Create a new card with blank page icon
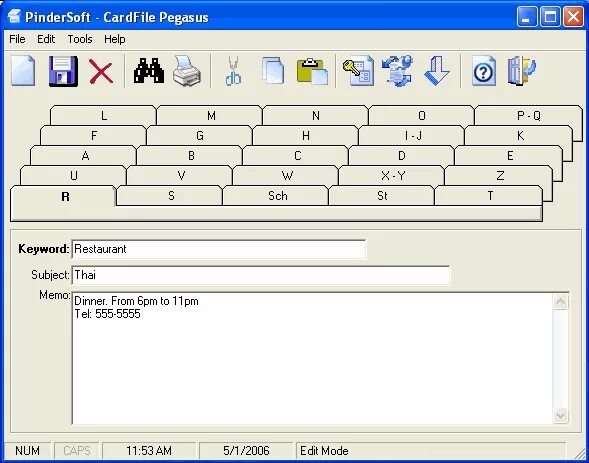The width and height of the screenshot is (589, 463). pyautogui.click(x=23, y=71)
